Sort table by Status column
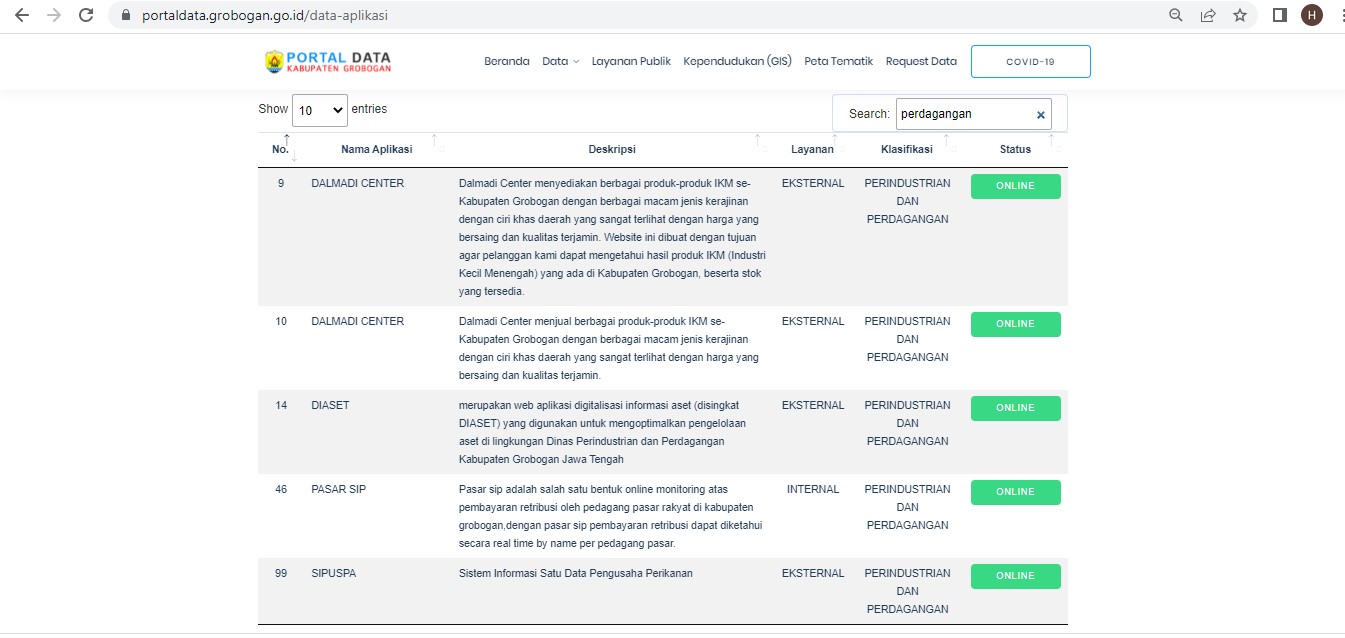 click(x=1015, y=149)
